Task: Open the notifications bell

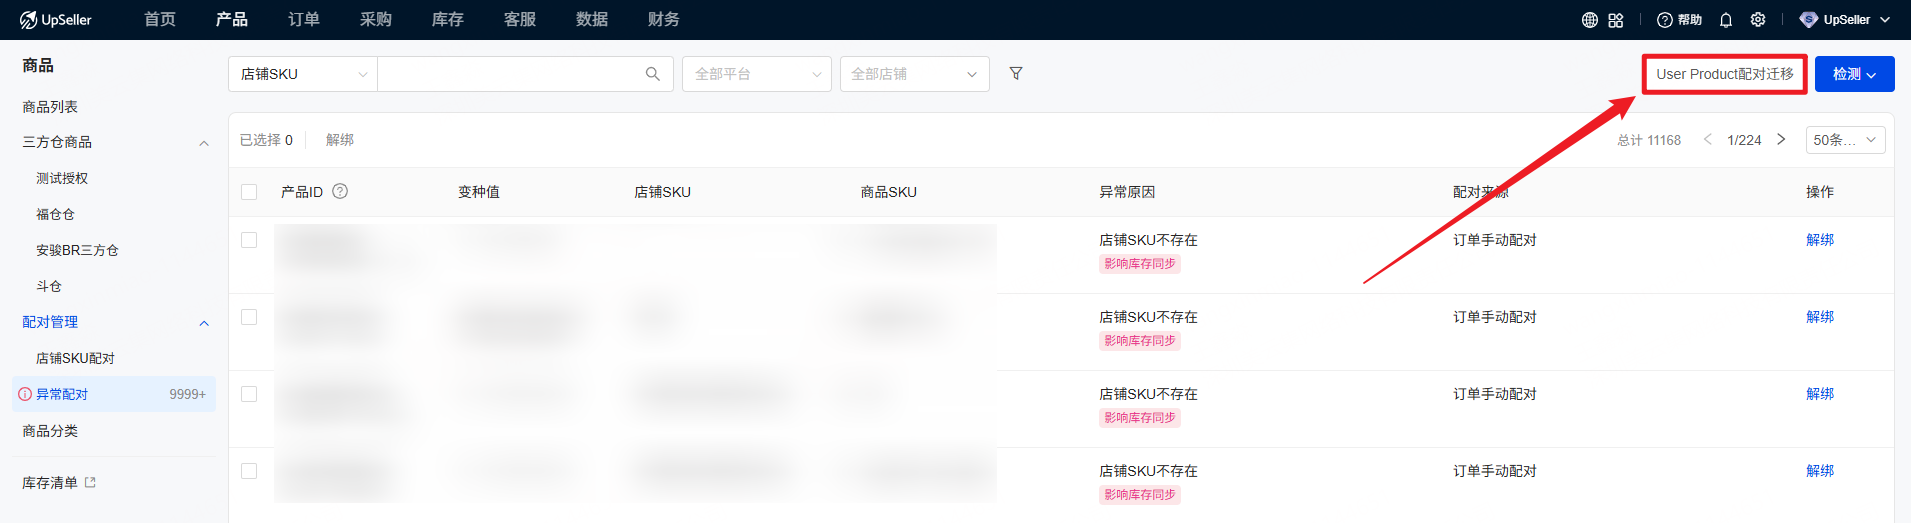Action: pos(1726,20)
